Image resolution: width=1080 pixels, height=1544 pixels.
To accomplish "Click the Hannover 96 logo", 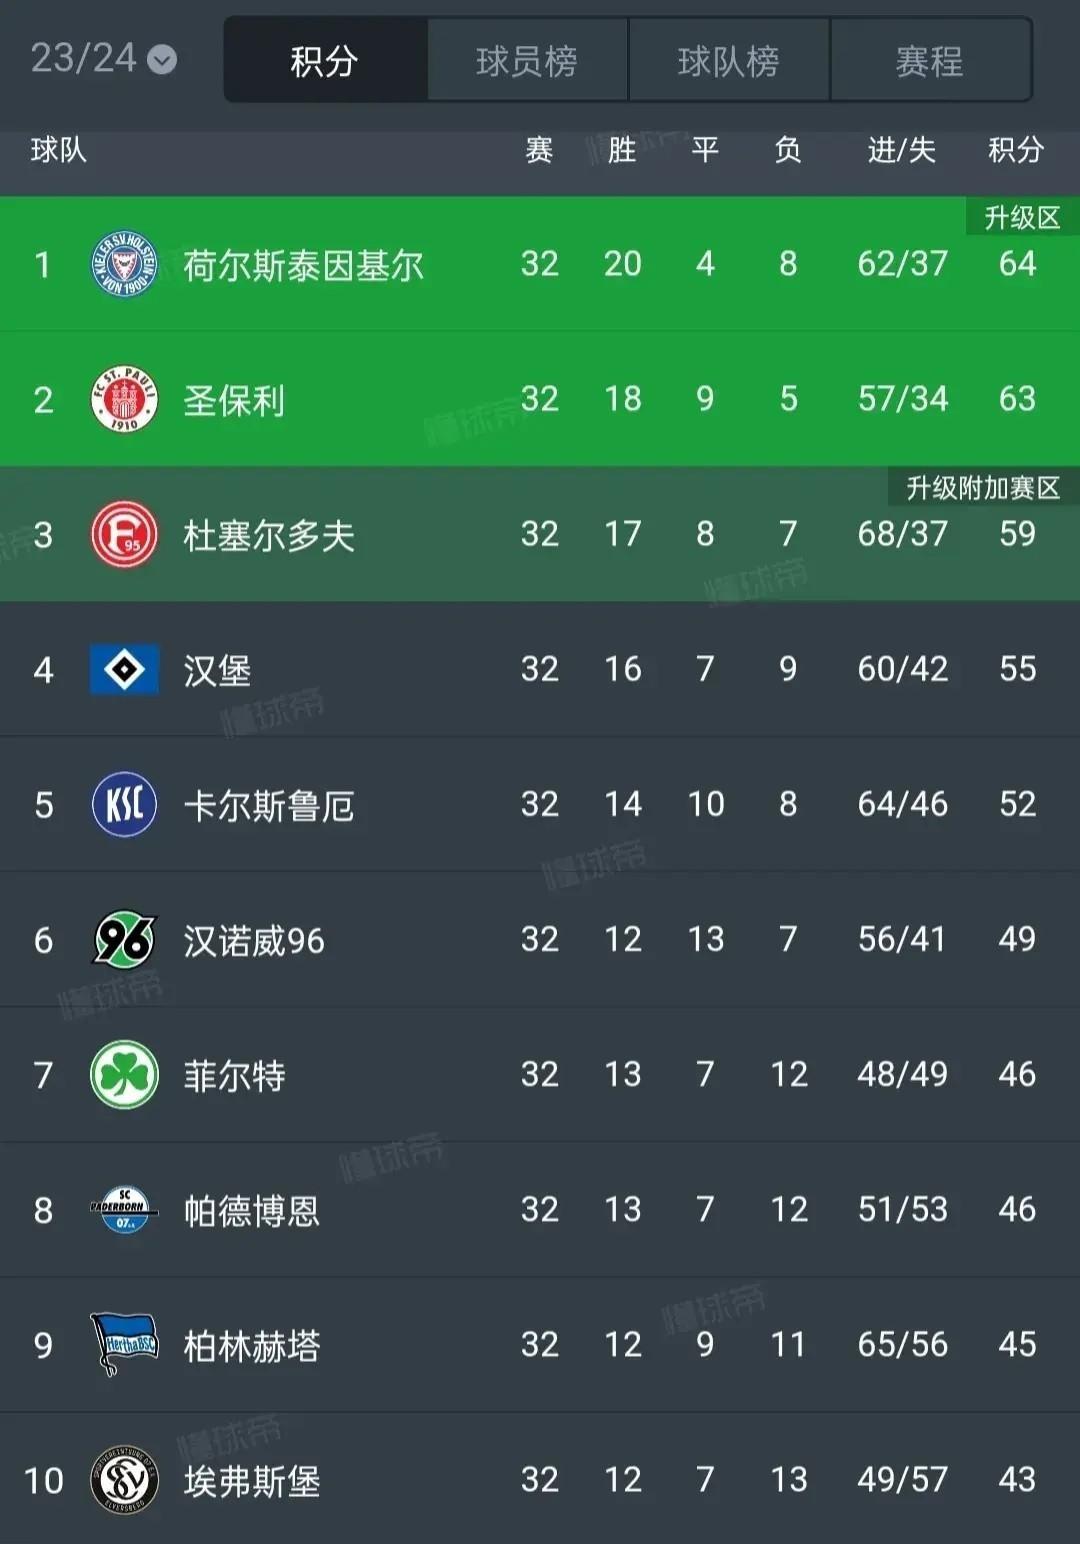I will (124, 940).
